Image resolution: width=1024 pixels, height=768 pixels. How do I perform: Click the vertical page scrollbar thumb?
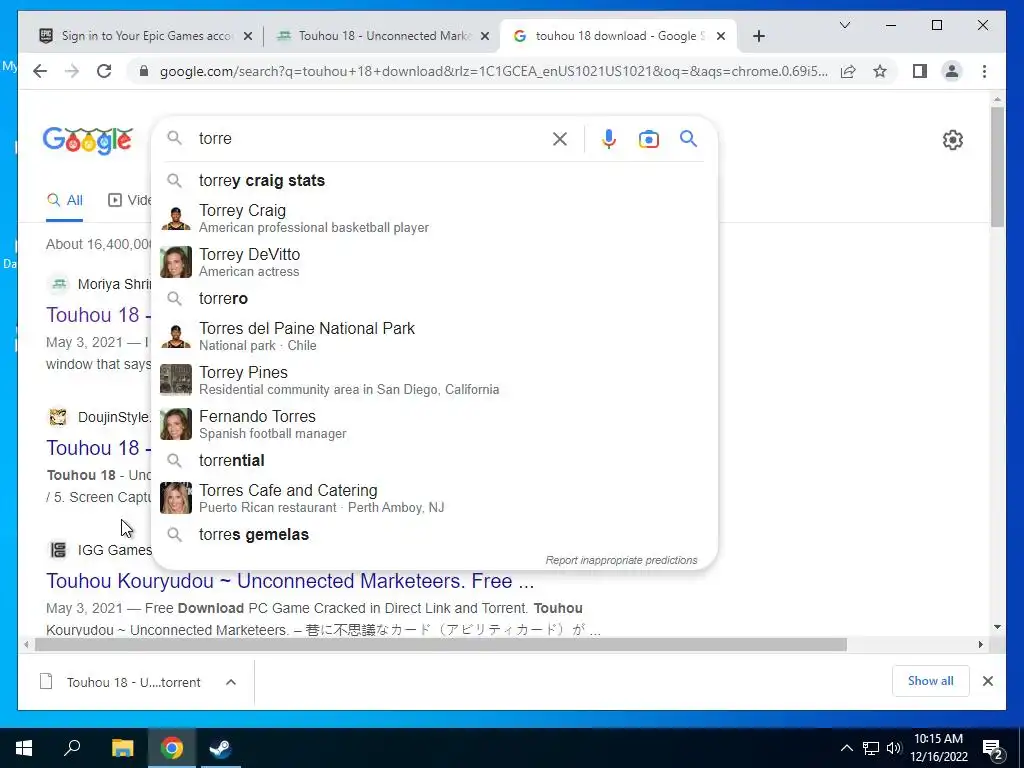[997, 167]
